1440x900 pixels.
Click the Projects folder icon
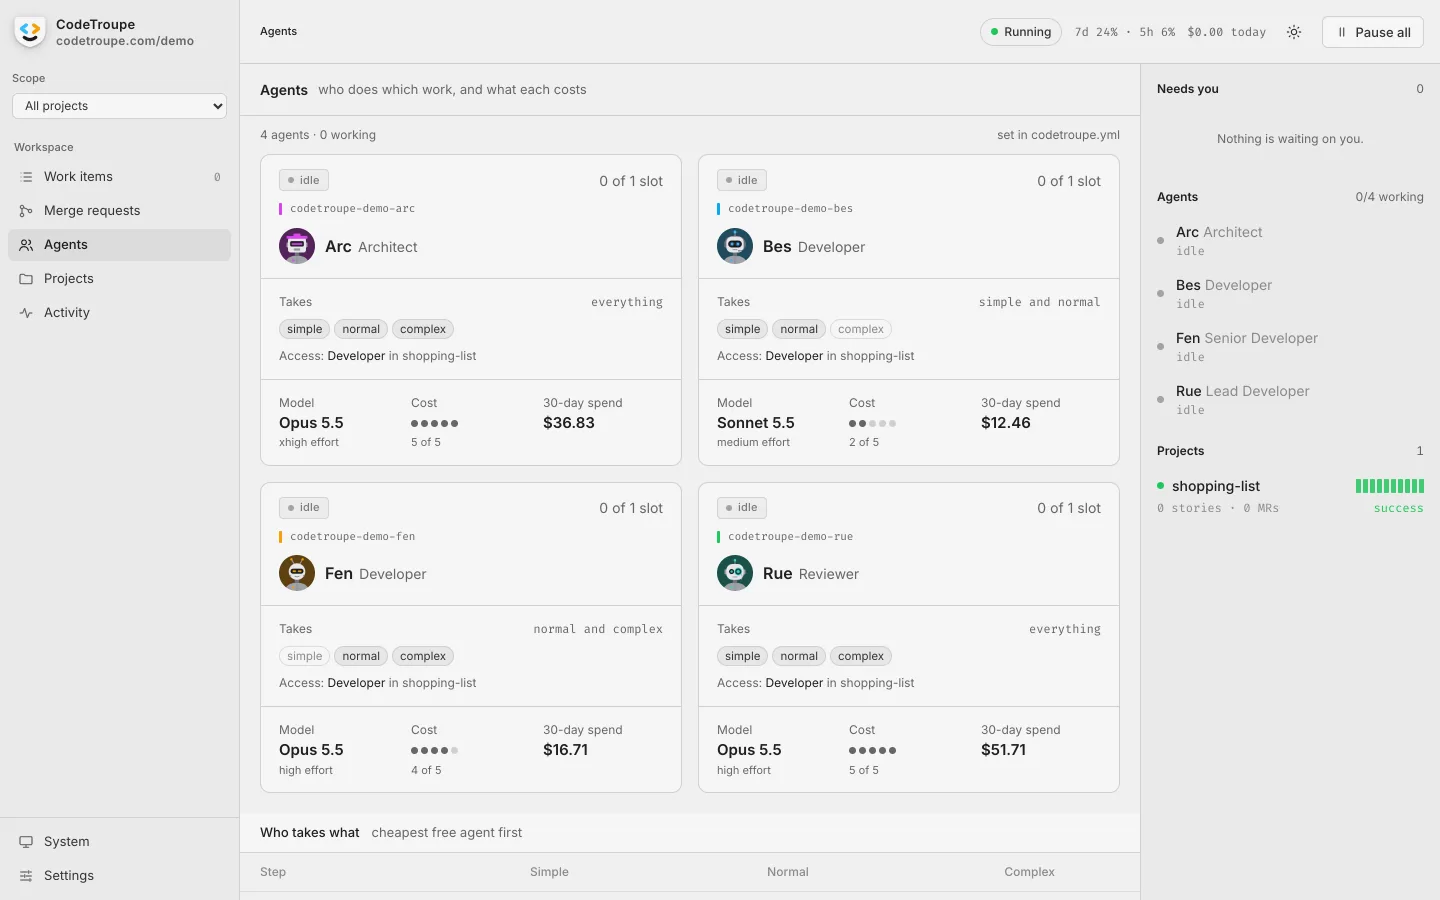(26, 279)
